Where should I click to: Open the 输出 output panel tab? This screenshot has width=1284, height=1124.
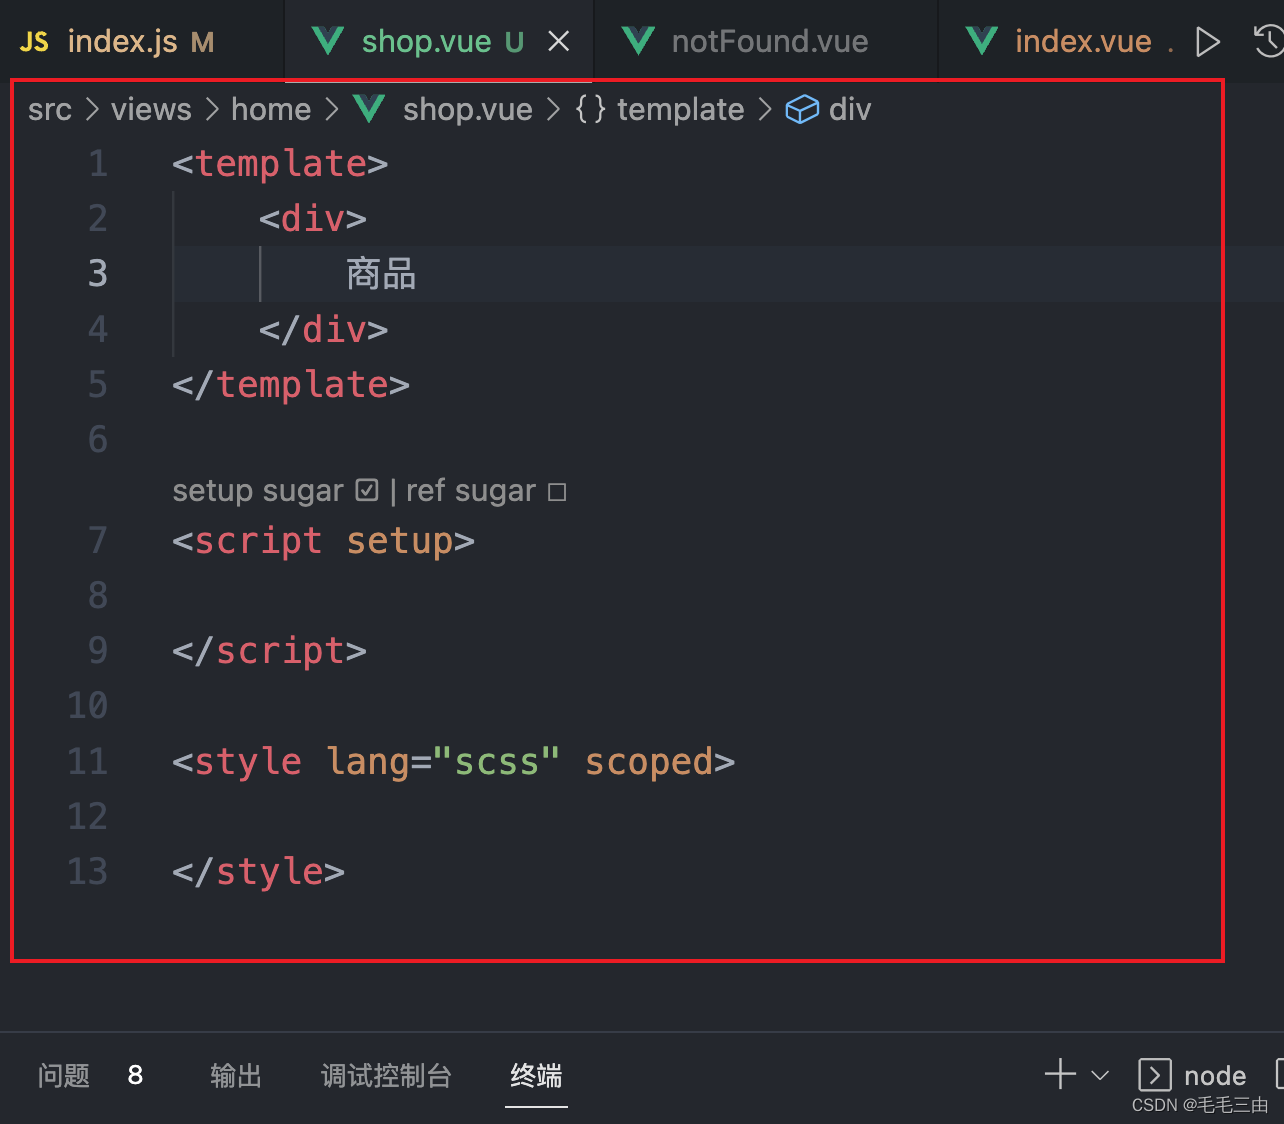236,1076
